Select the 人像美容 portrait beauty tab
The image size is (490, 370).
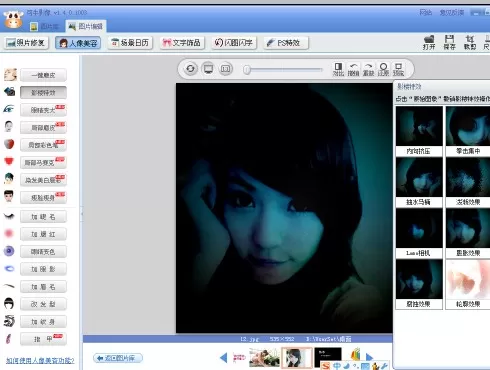(78, 43)
